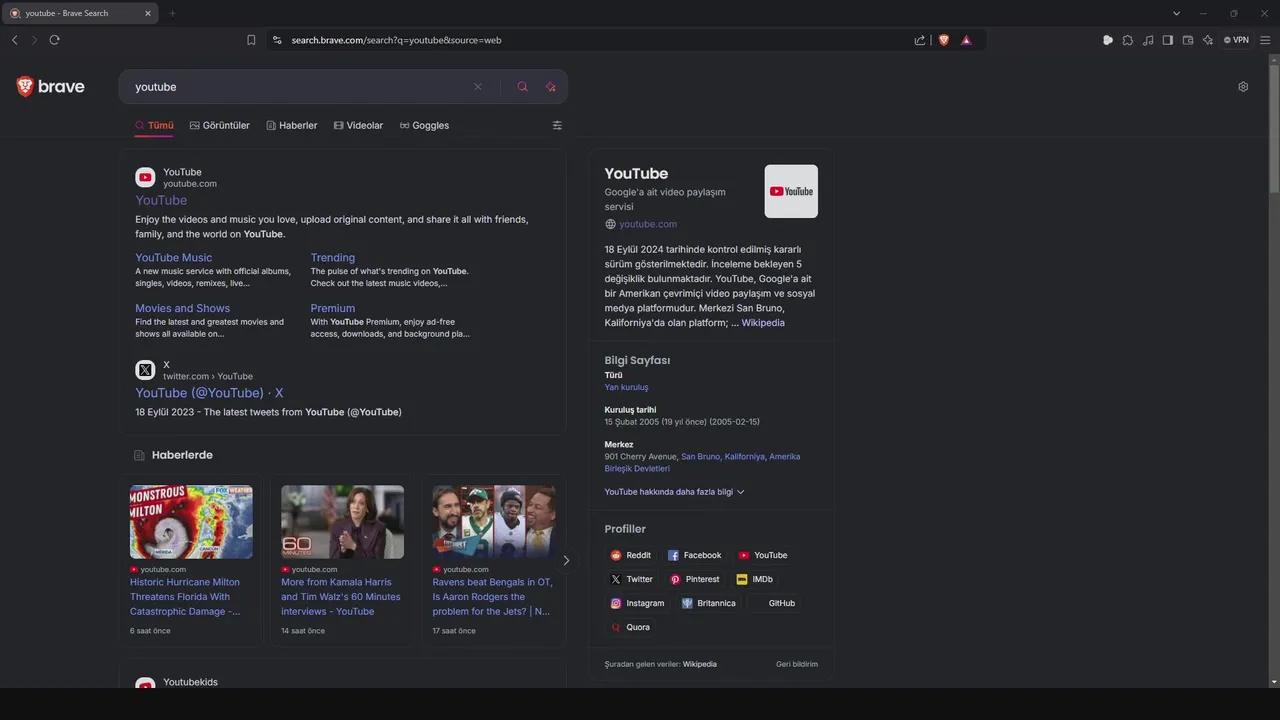
Task: Open the browser hamburger main menu
Action: tap(1265, 40)
